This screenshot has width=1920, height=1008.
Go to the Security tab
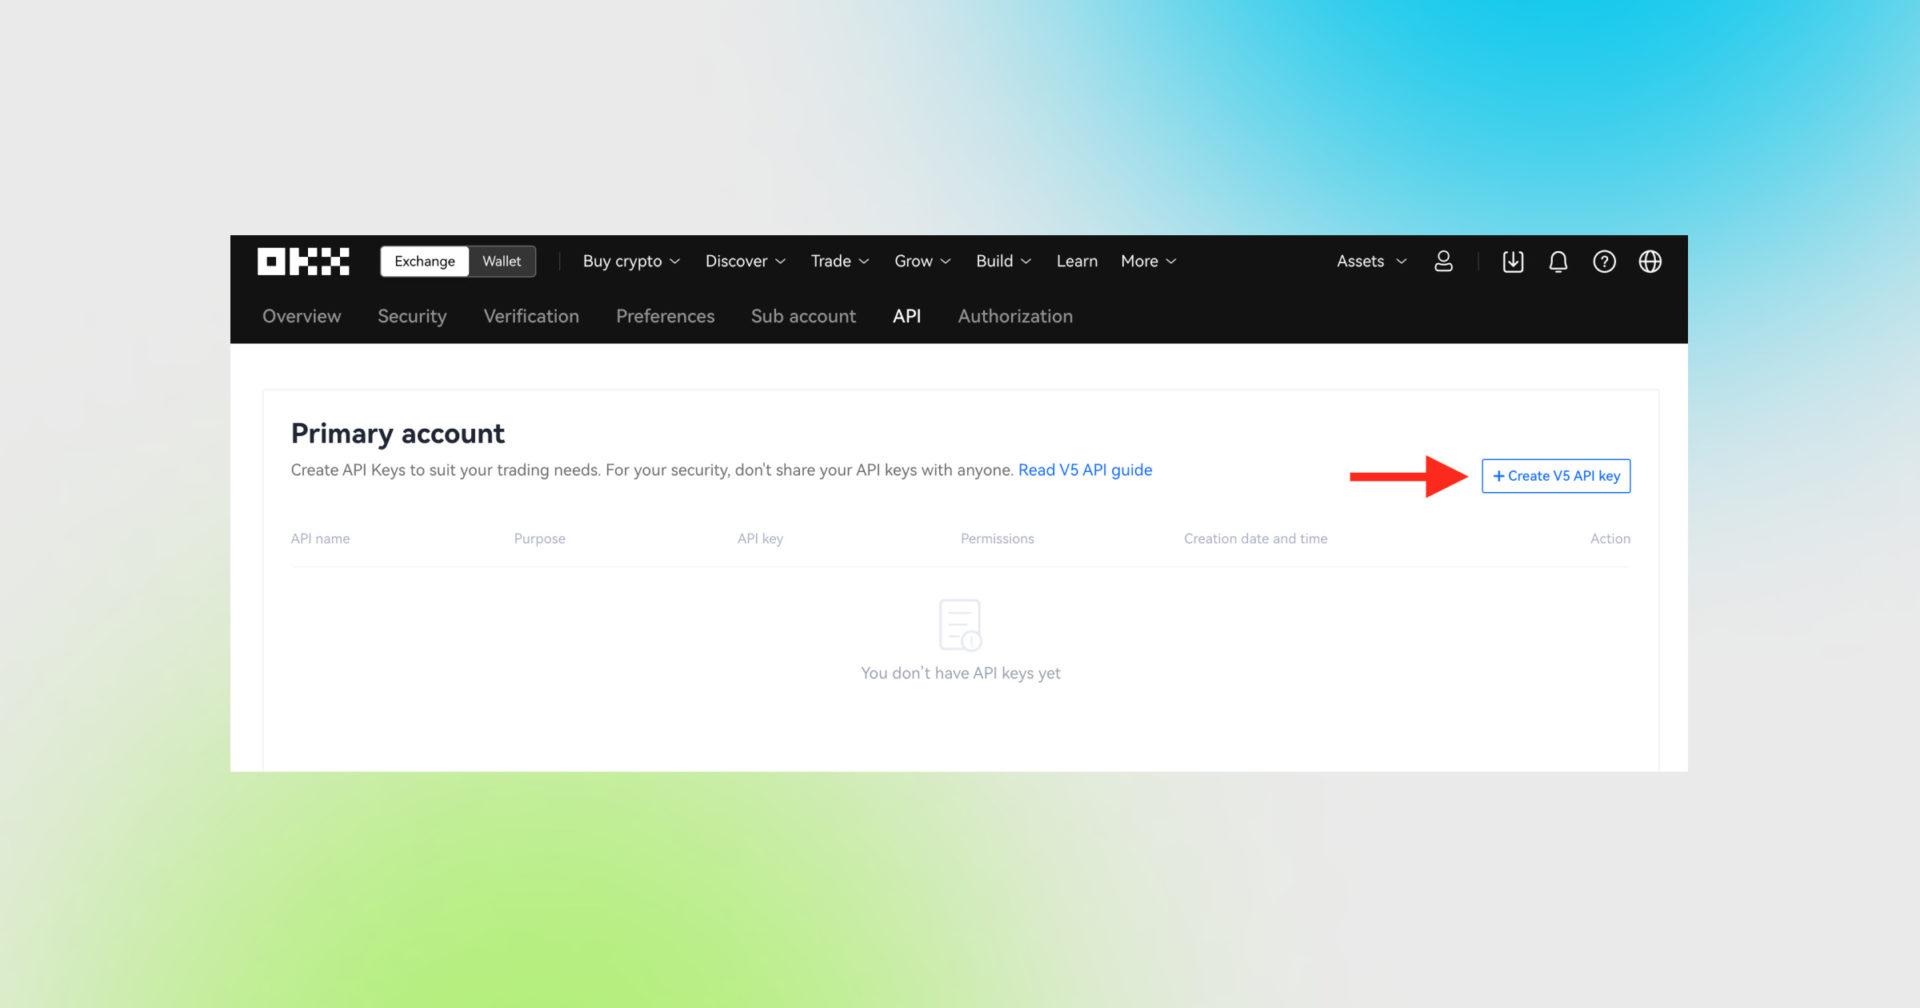pos(412,316)
